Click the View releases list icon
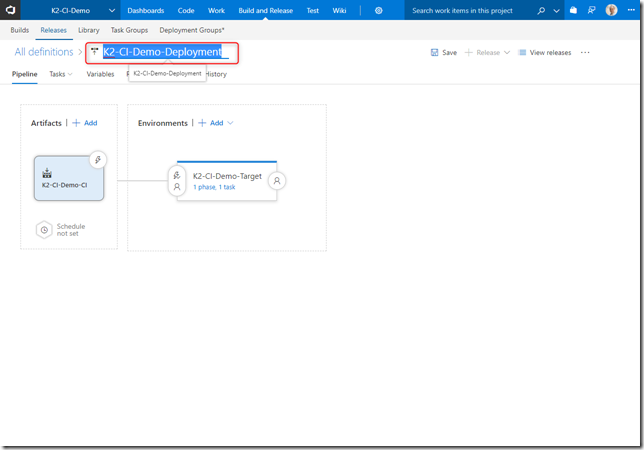The height and width of the screenshot is (450, 644). [522, 53]
